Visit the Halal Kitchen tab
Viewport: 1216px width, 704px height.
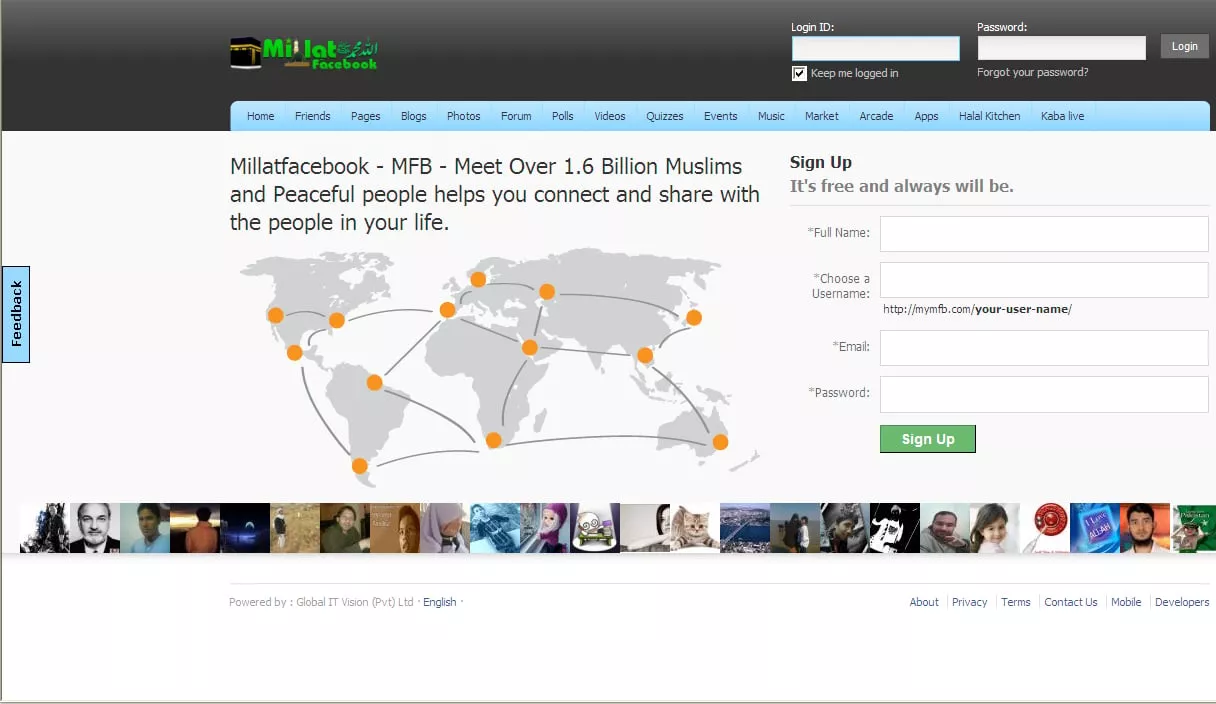(x=990, y=116)
